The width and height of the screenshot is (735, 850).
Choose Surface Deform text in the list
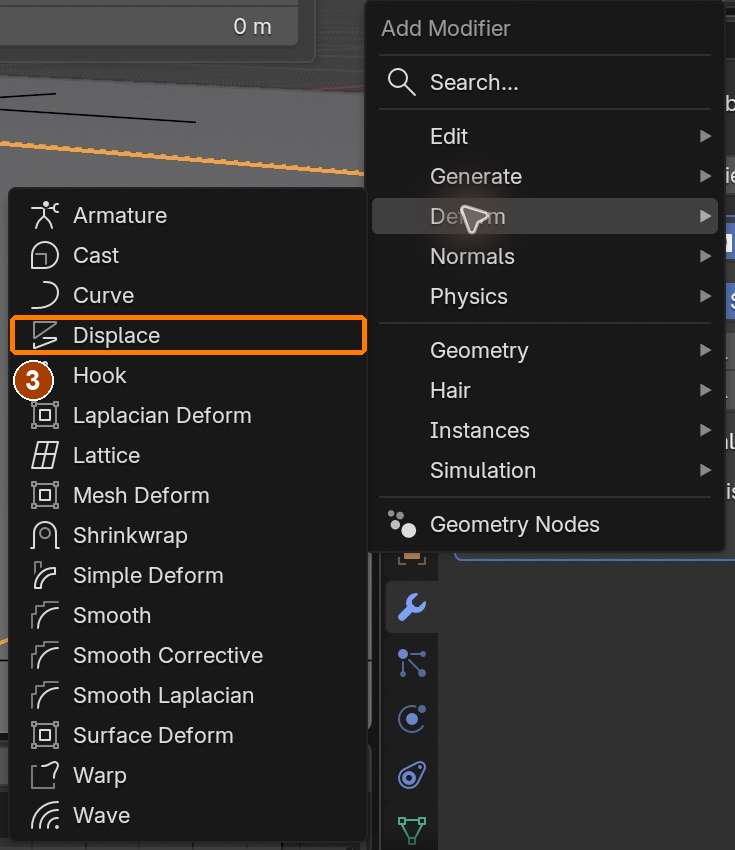153,736
